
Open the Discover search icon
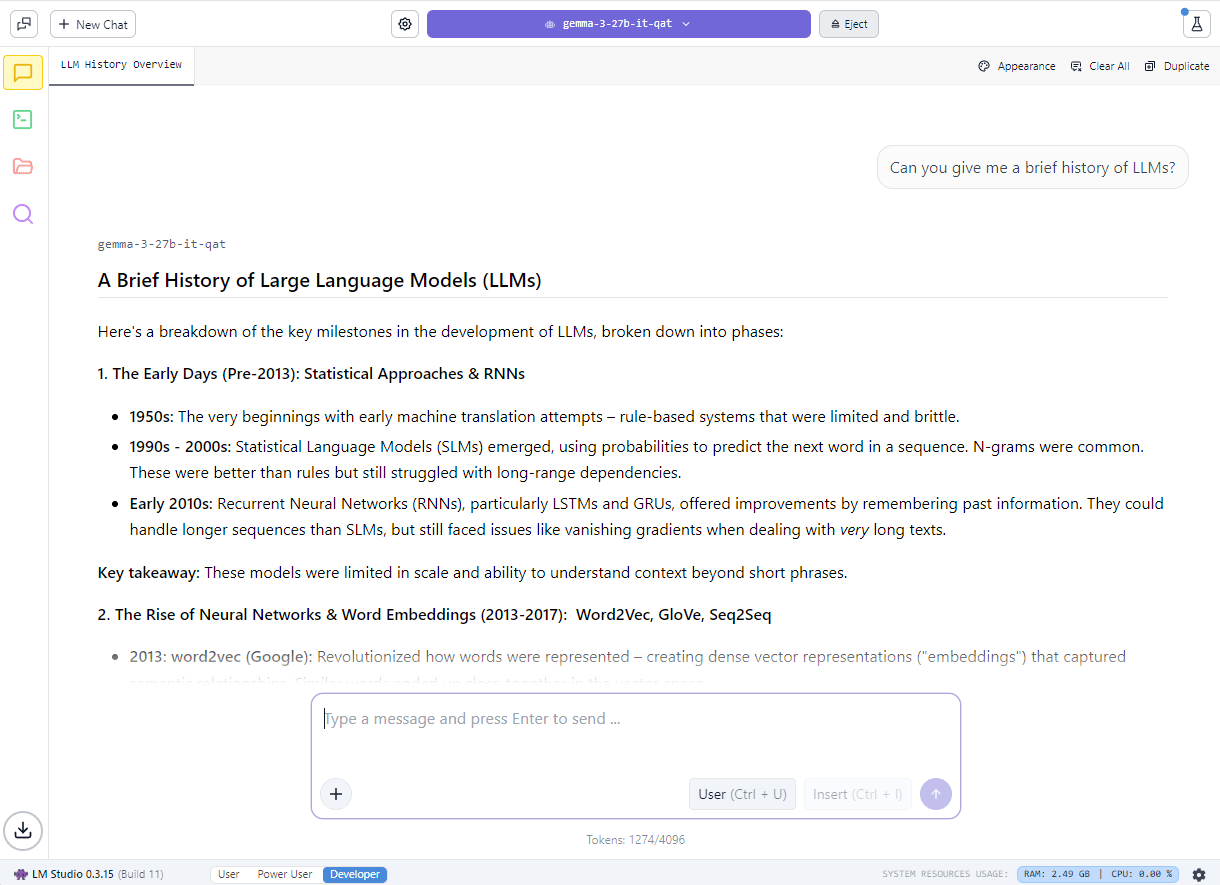[23, 214]
